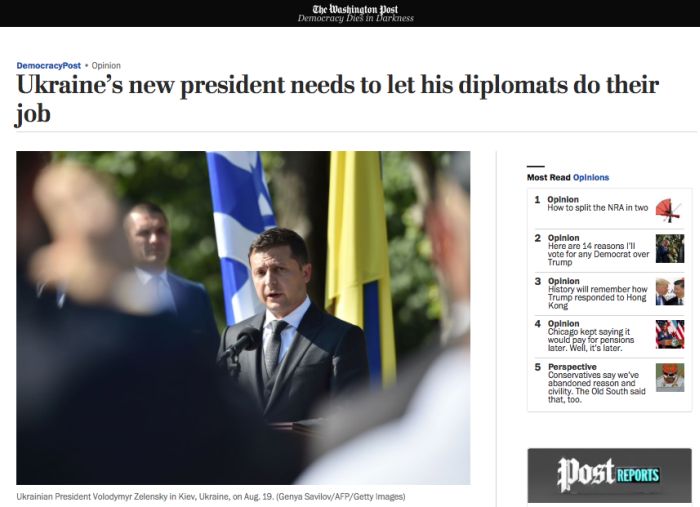700x507 pixels.
Task: Click the Perspective label of item five
Action: pos(572,367)
